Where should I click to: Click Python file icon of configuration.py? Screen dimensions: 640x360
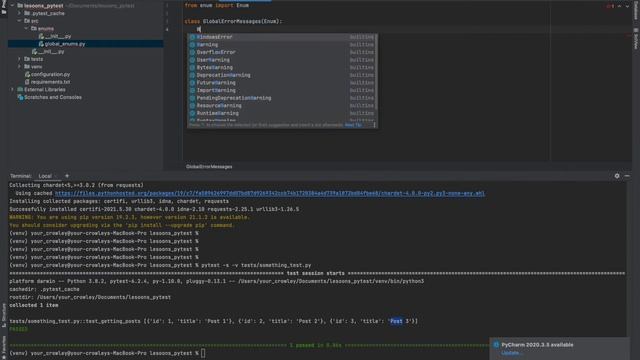point(27,74)
